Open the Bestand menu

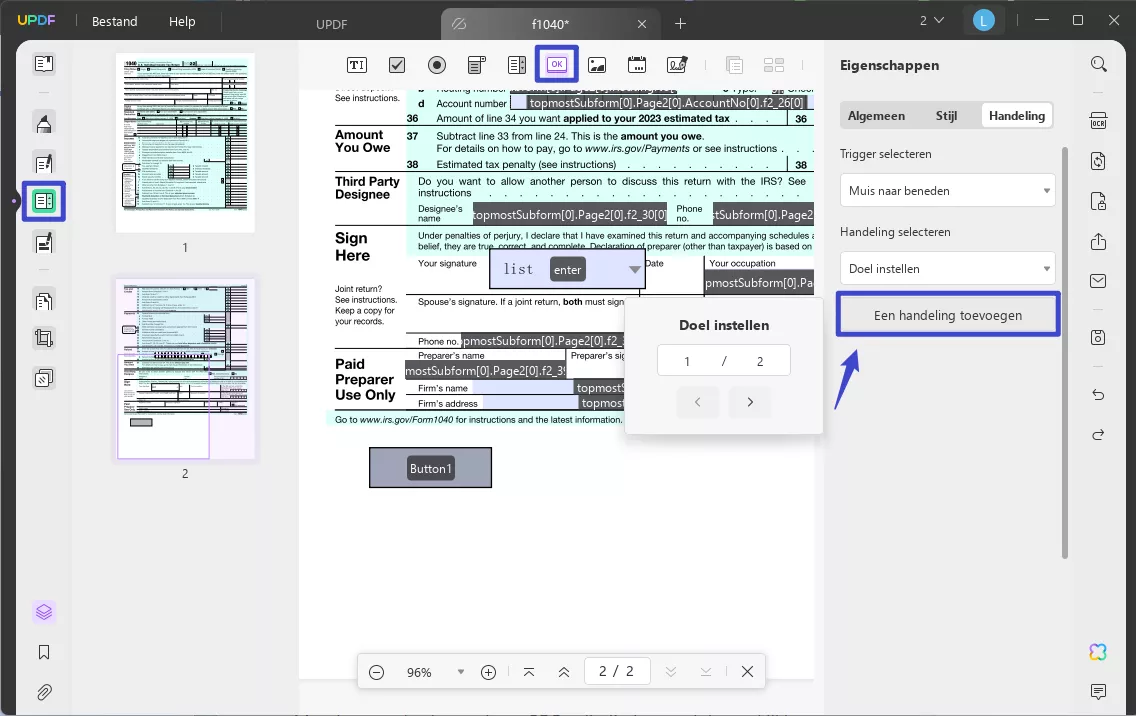pos(114,22)
